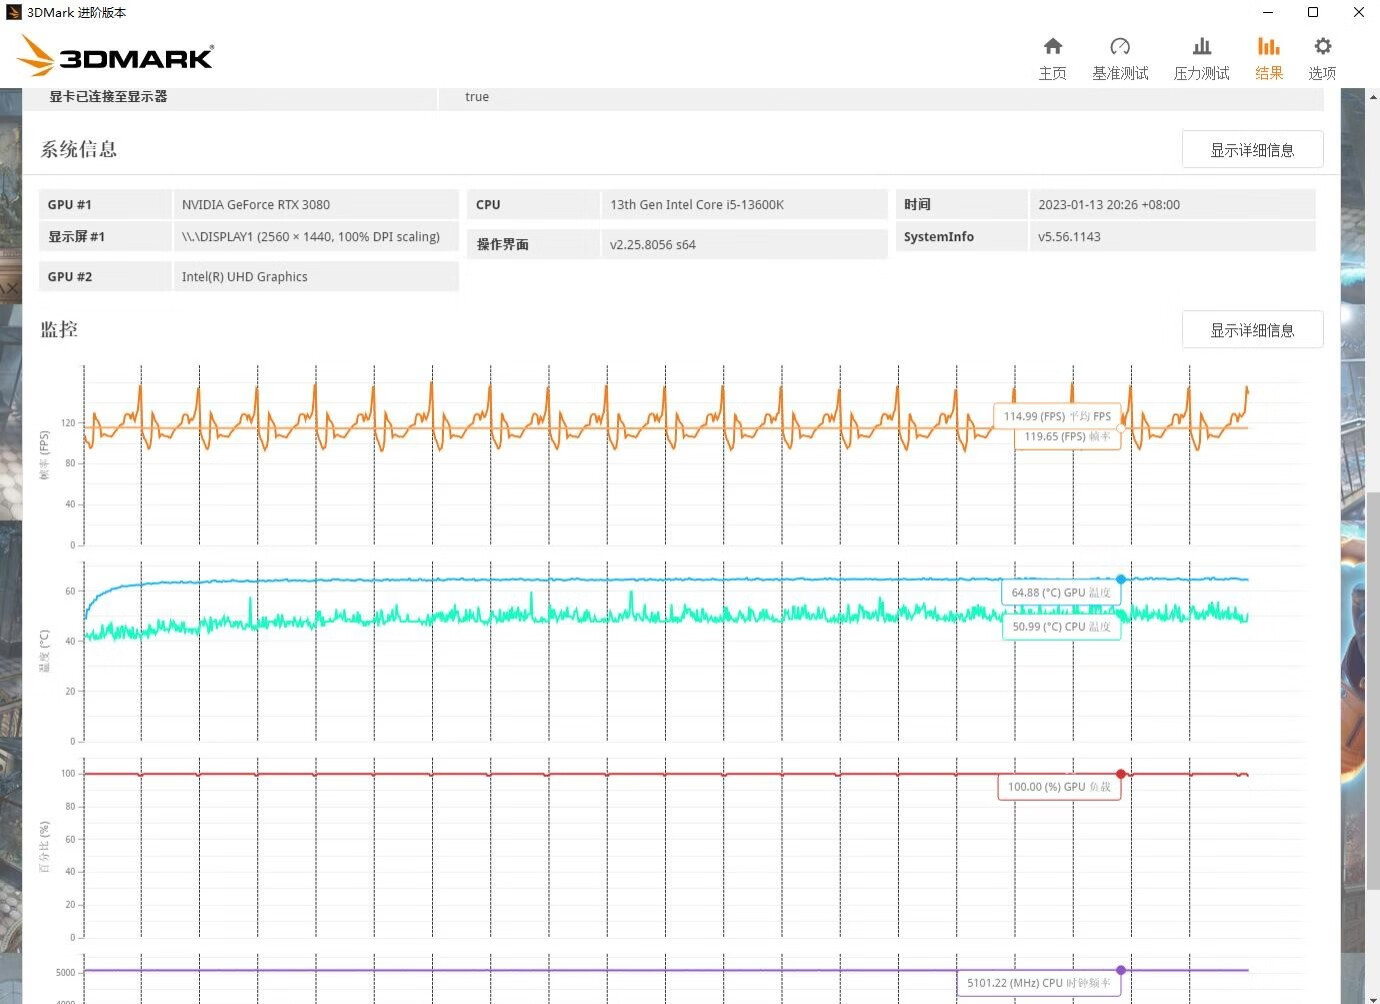This screenshot has width=1380, height=1004.
Task: Click the GPU #1 label cell
Action: click(105, 204)
